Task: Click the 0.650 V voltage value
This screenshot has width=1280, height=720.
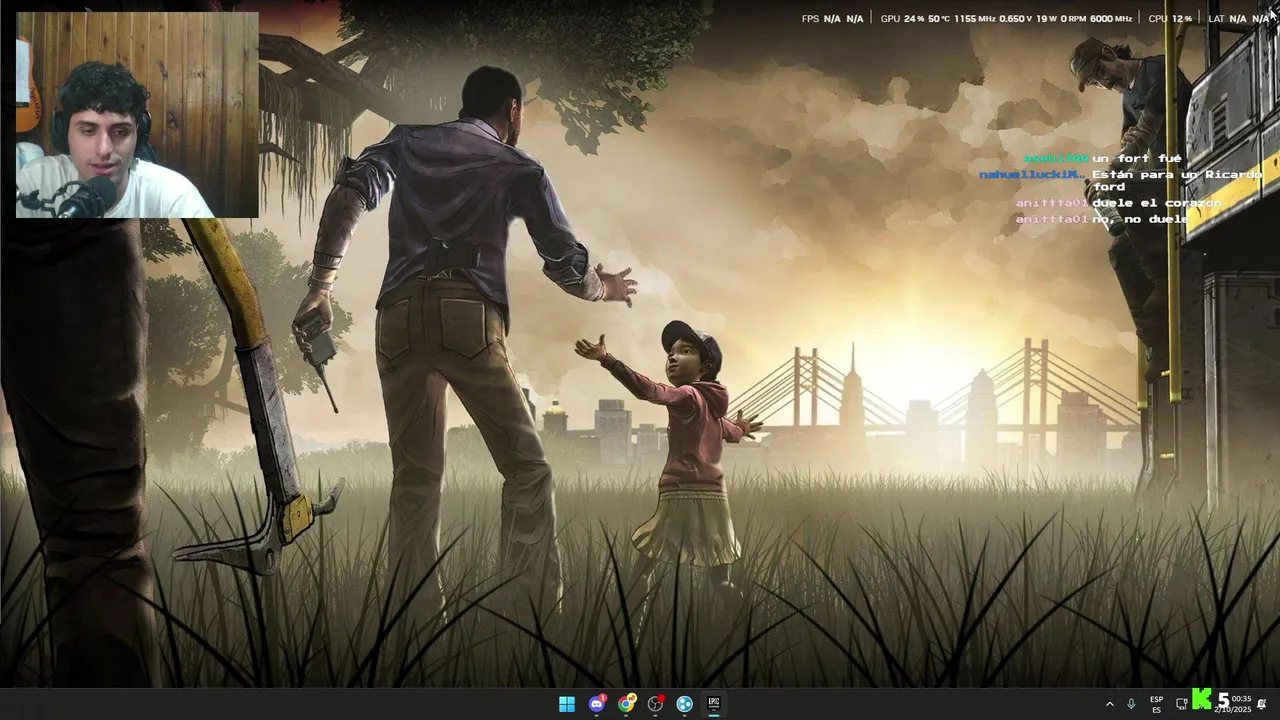Action: click(1015, 18)
